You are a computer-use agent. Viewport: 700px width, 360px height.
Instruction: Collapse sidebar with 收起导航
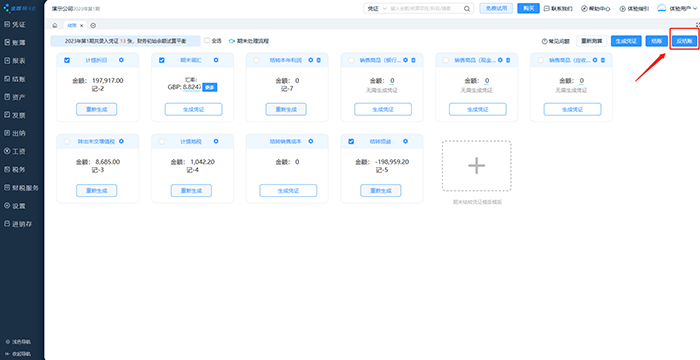18,354
